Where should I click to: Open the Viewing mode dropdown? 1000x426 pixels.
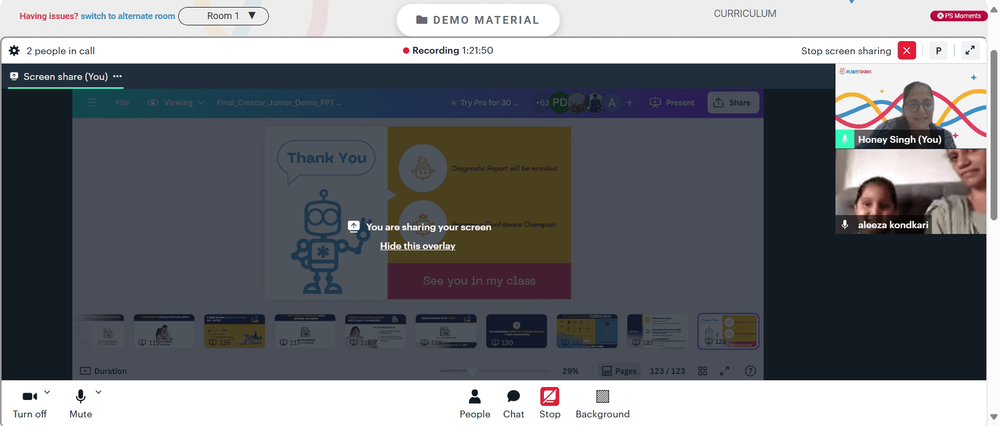coord(176,103)
